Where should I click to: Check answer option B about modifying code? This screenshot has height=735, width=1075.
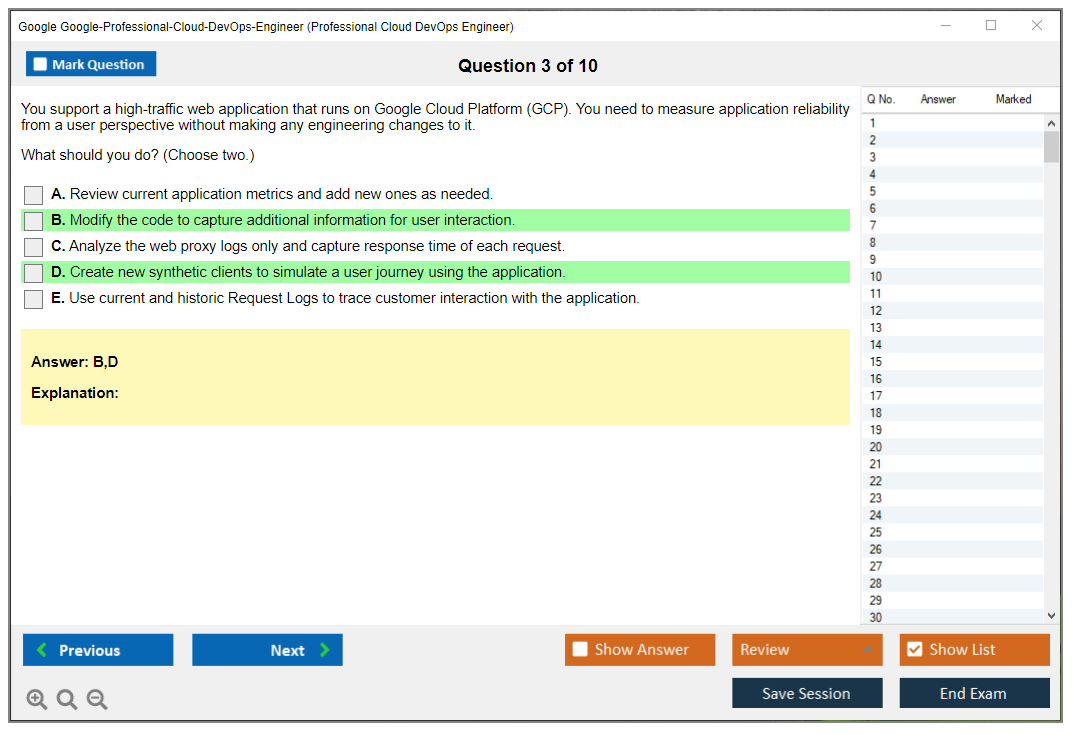click(34, 221)
